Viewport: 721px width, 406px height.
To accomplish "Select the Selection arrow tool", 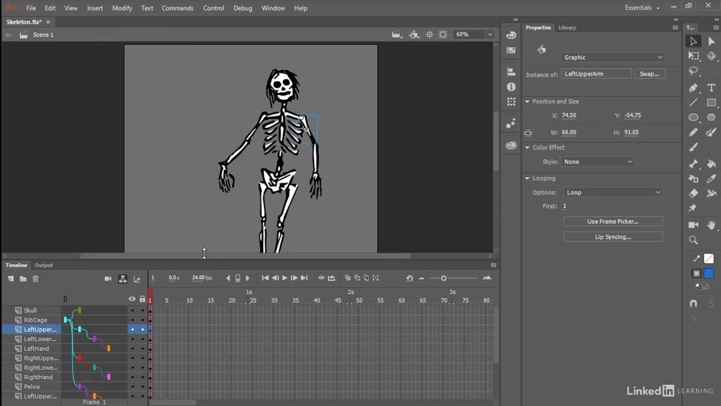I will (x=693, y=42).
